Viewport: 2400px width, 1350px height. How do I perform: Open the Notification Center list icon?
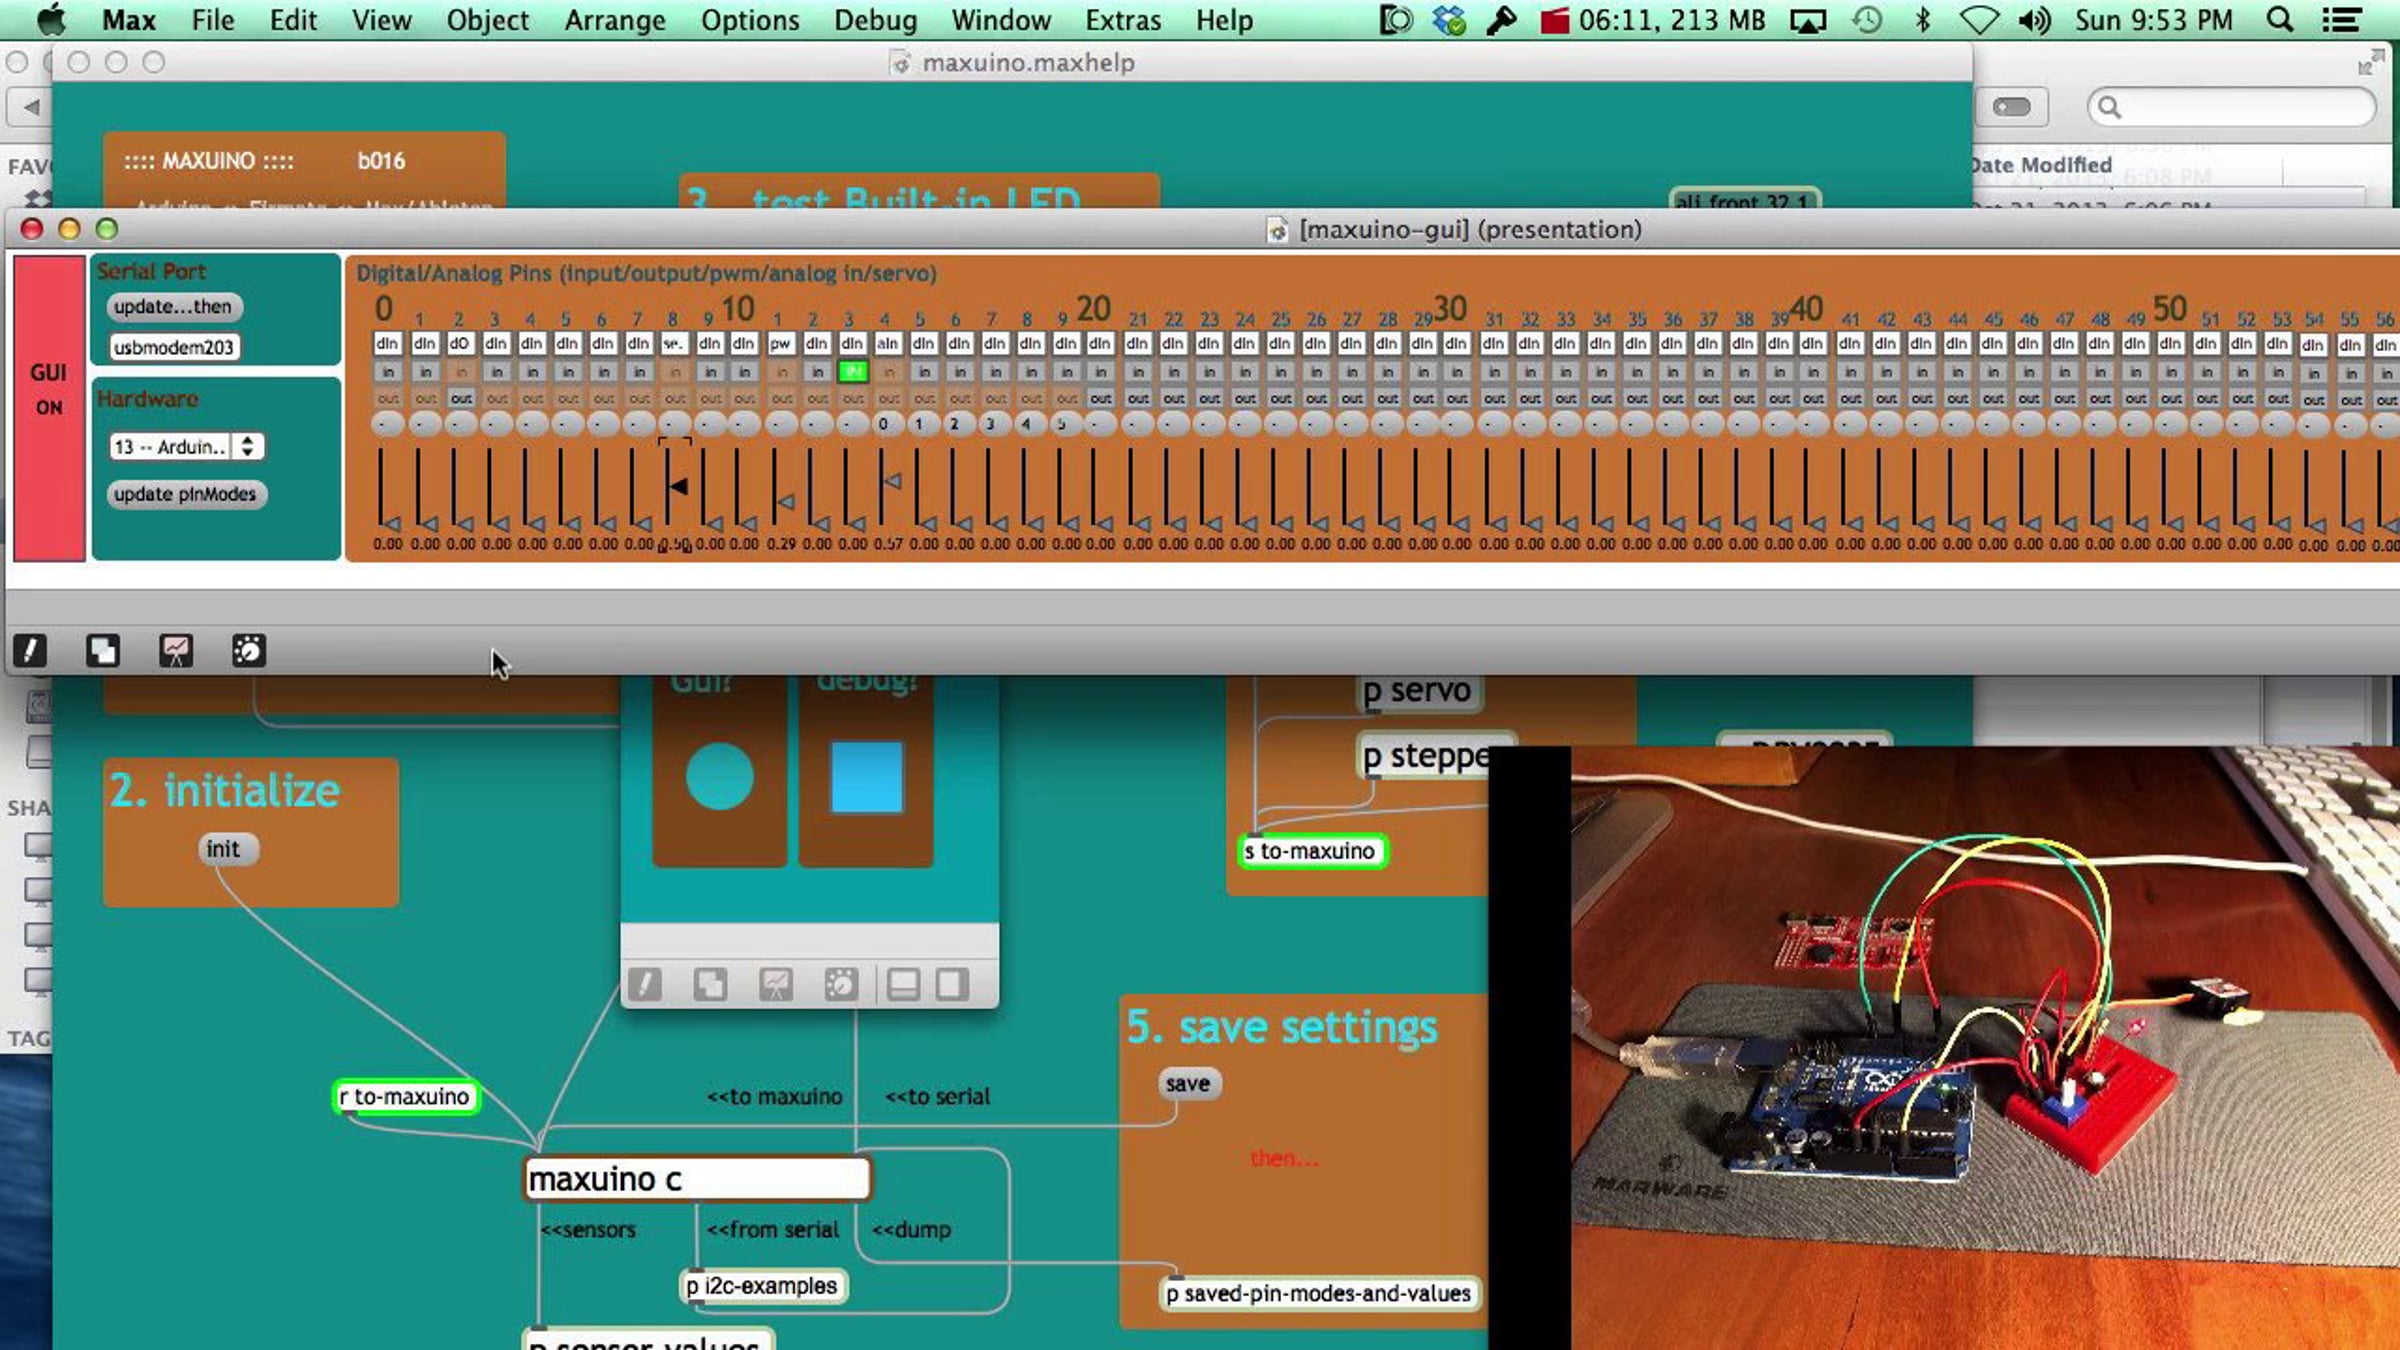(2341, 20)
